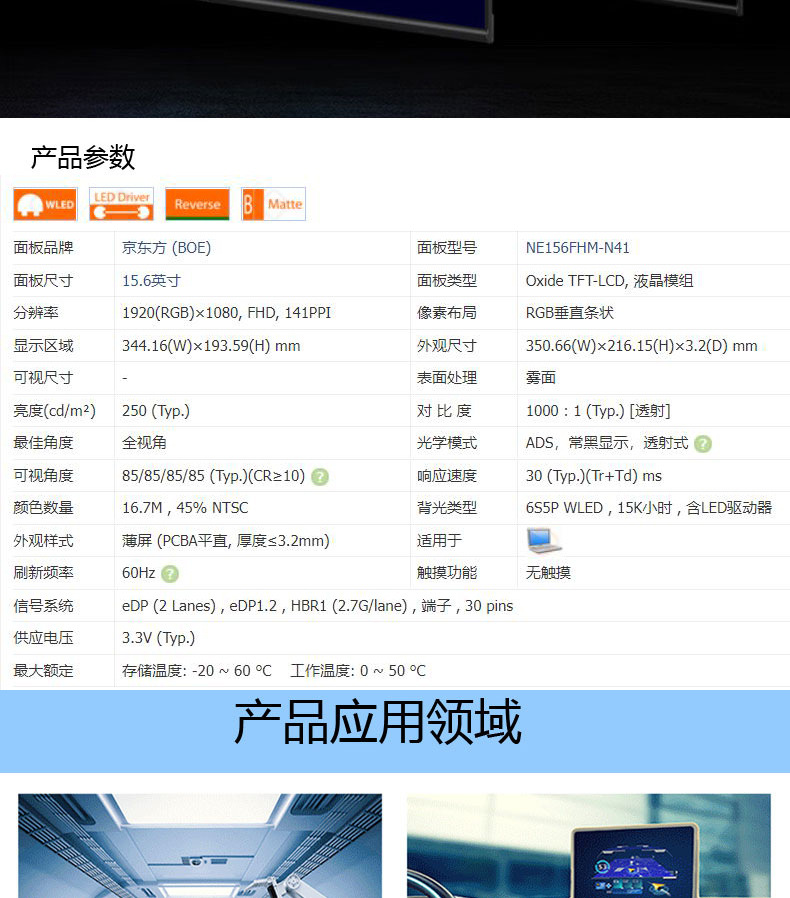Click supply voltage 3.3V (Typ.)
The width and height of the screenshot is (790, 898).
coord(158,638)
